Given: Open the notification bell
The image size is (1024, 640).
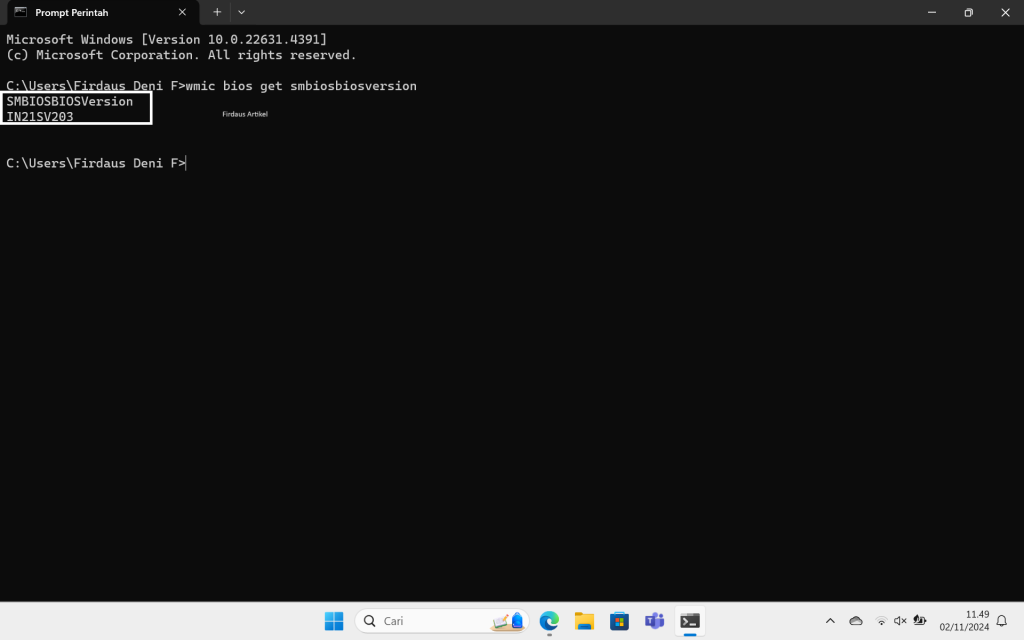Looking at the screenshot, I should coord(1001,621).
